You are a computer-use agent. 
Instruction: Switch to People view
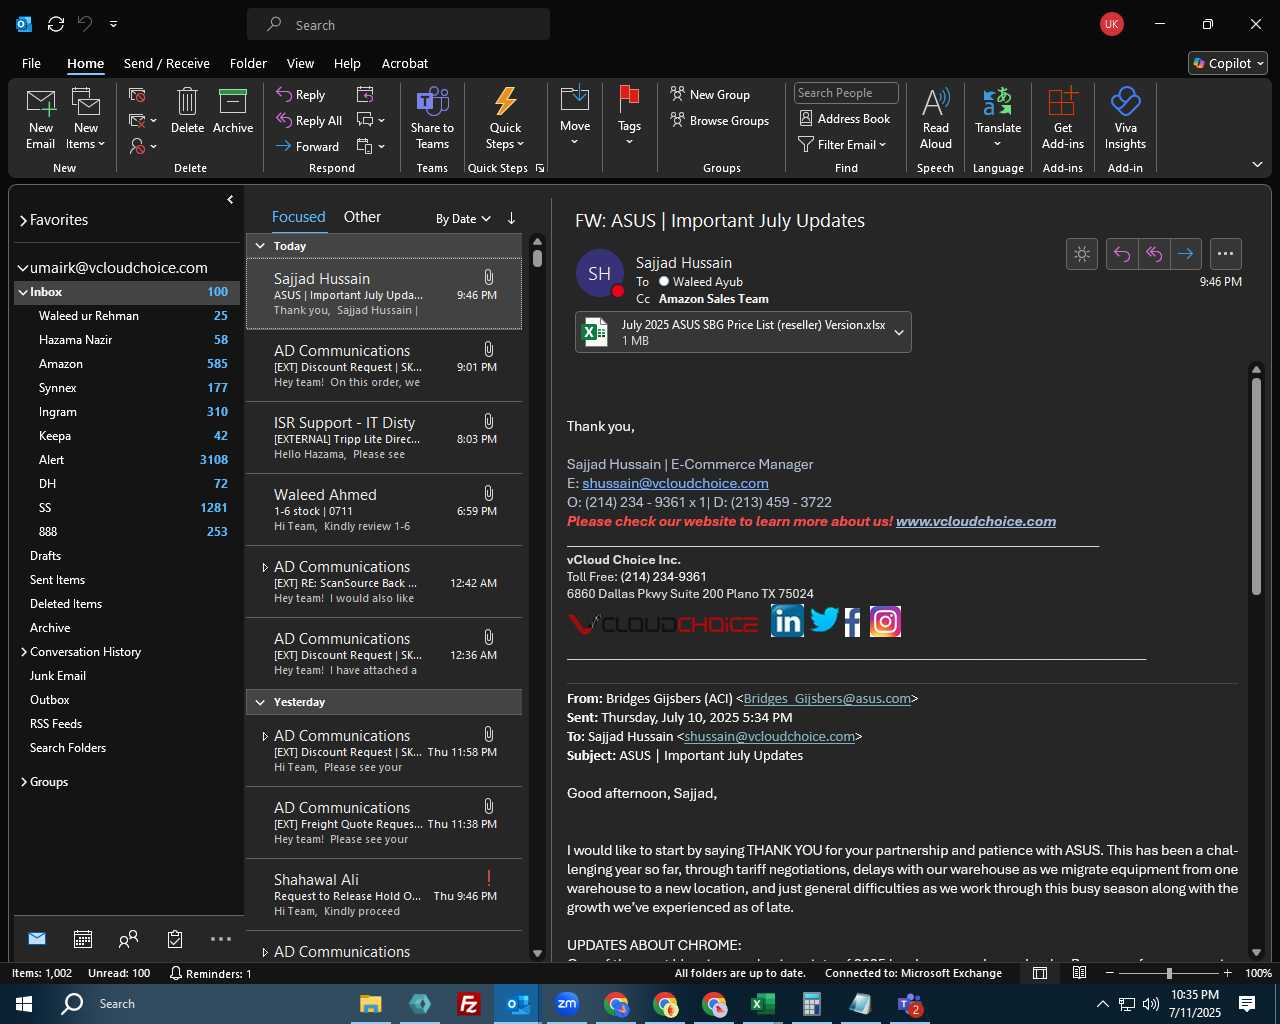pyautogui.click(x=128, y=939)
